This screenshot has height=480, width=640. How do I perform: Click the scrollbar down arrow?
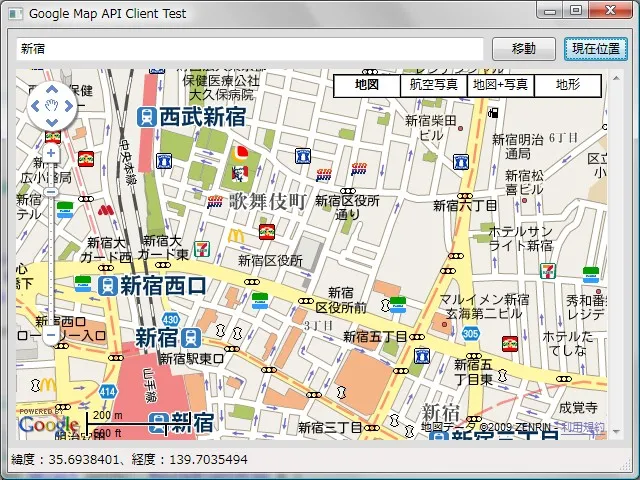point(616,431)
